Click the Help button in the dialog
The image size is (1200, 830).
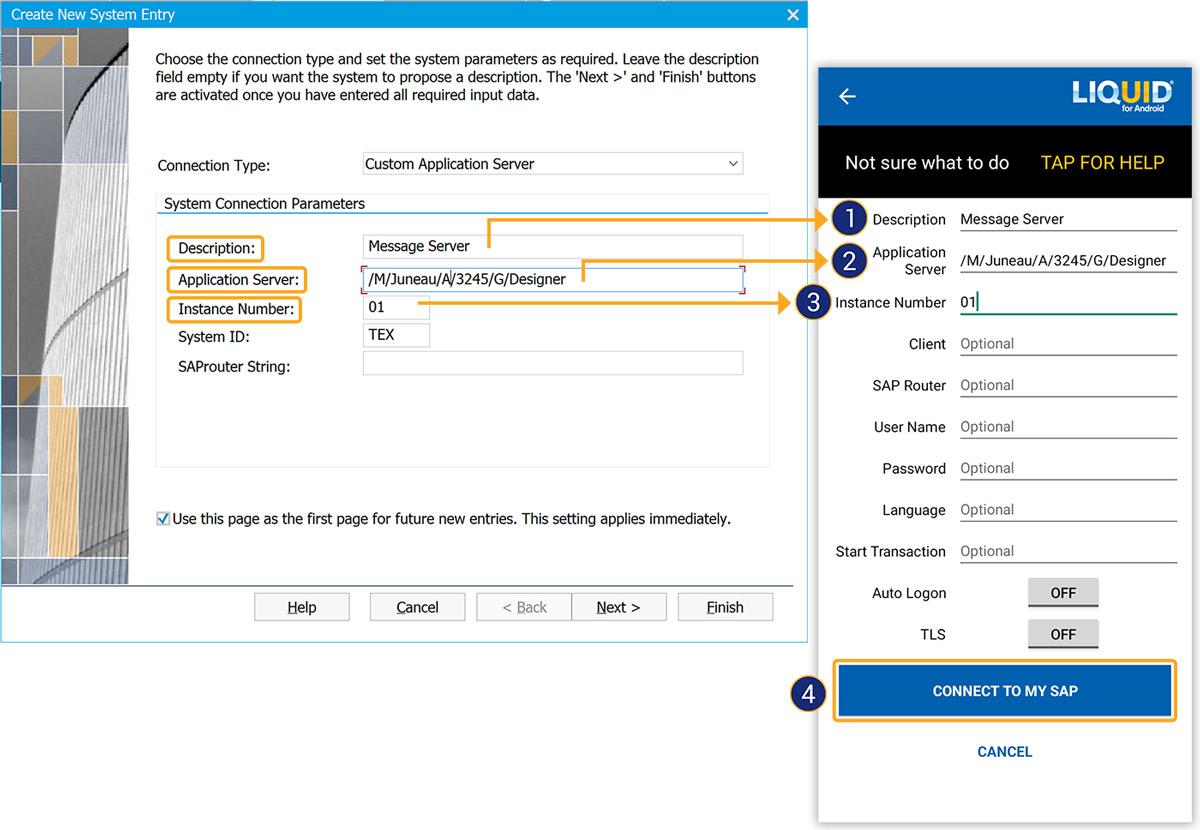pyautogui.click(x=302, y=607)
